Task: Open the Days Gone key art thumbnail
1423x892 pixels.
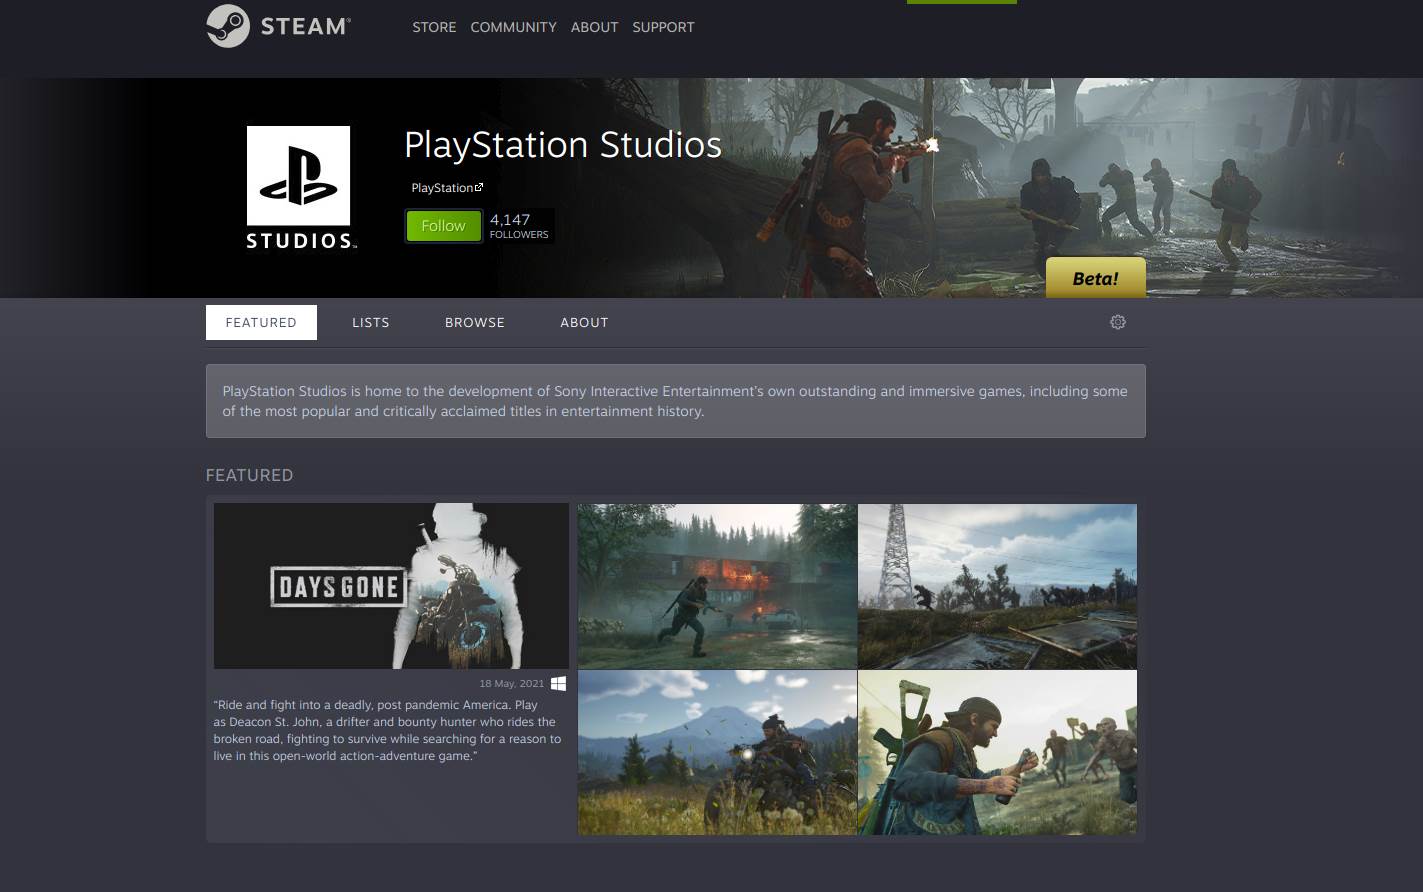Action: click(x=391, y=586)
